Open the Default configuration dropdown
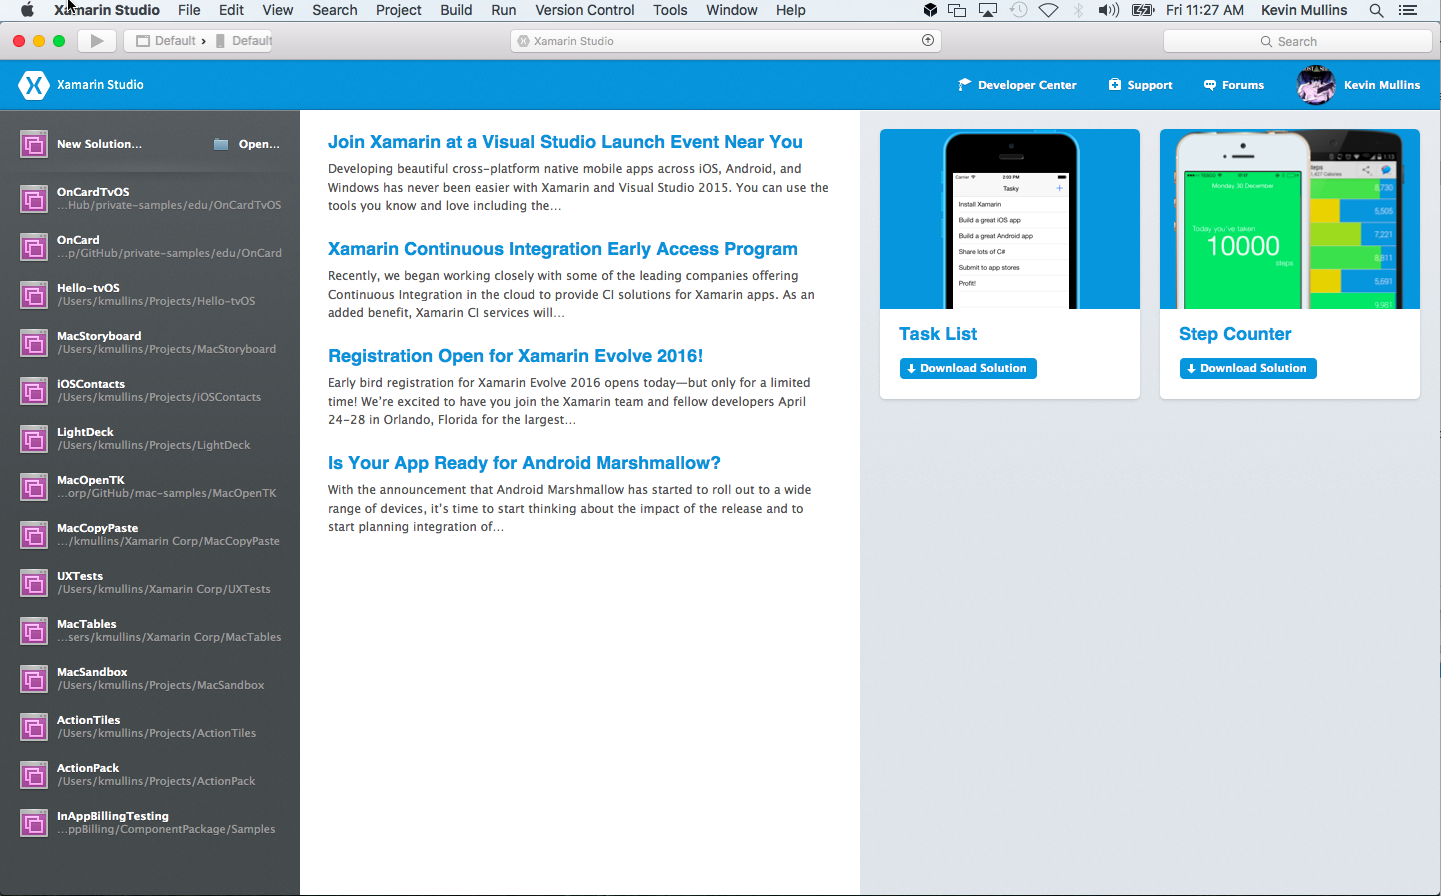Viewport: 1441px width, 896px height. click(x=177, y=40)
